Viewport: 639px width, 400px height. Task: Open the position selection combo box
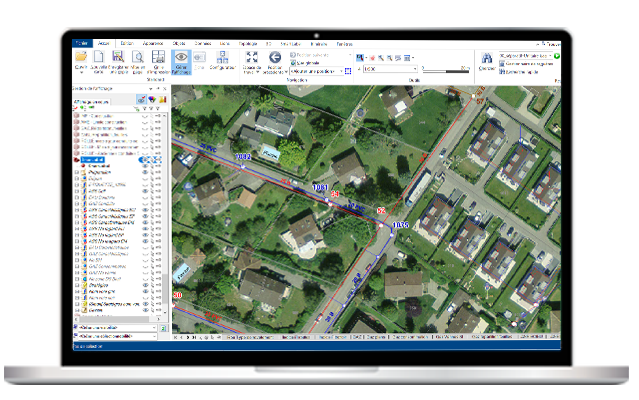317,71
